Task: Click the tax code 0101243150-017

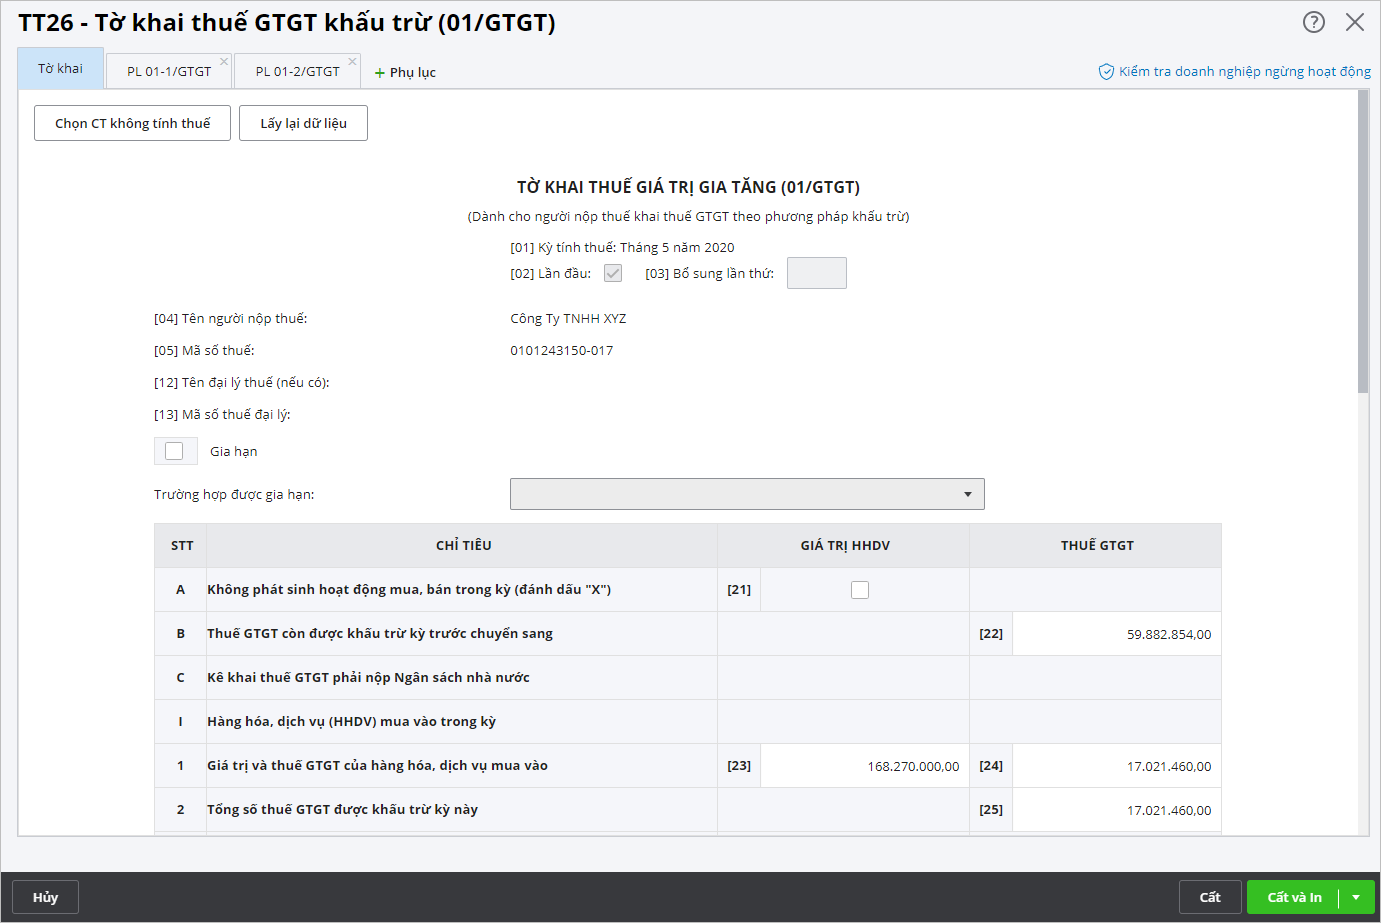Action: tap(562, 350)
